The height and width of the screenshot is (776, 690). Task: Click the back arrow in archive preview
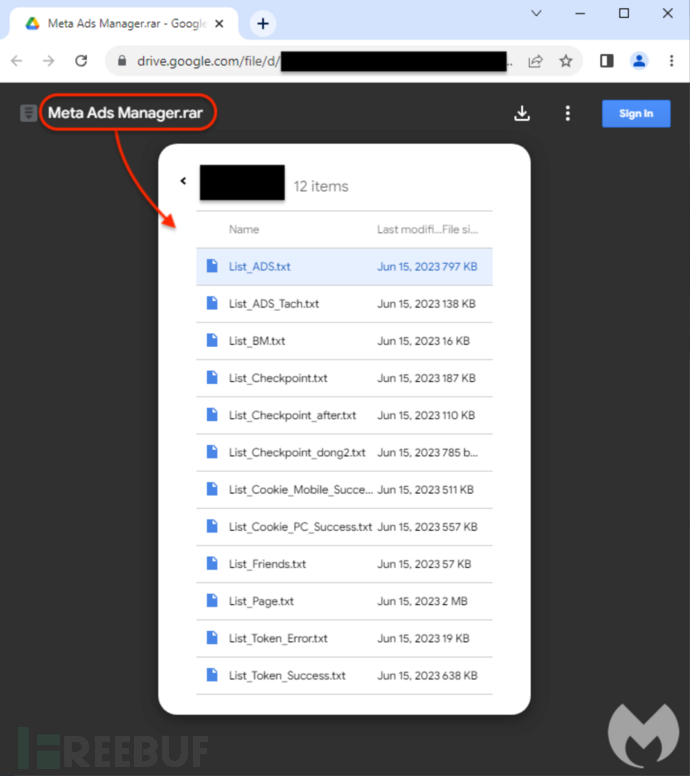pyautogui.click(x=183, y=181)
